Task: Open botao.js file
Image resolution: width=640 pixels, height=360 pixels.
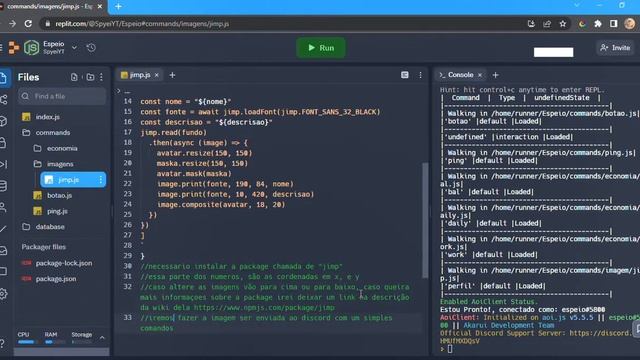Action: 59,196
